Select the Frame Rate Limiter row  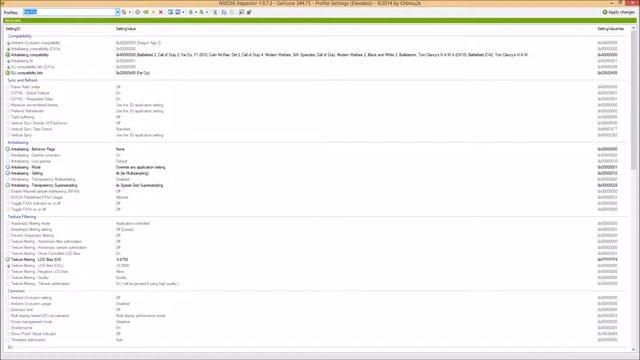316,87
